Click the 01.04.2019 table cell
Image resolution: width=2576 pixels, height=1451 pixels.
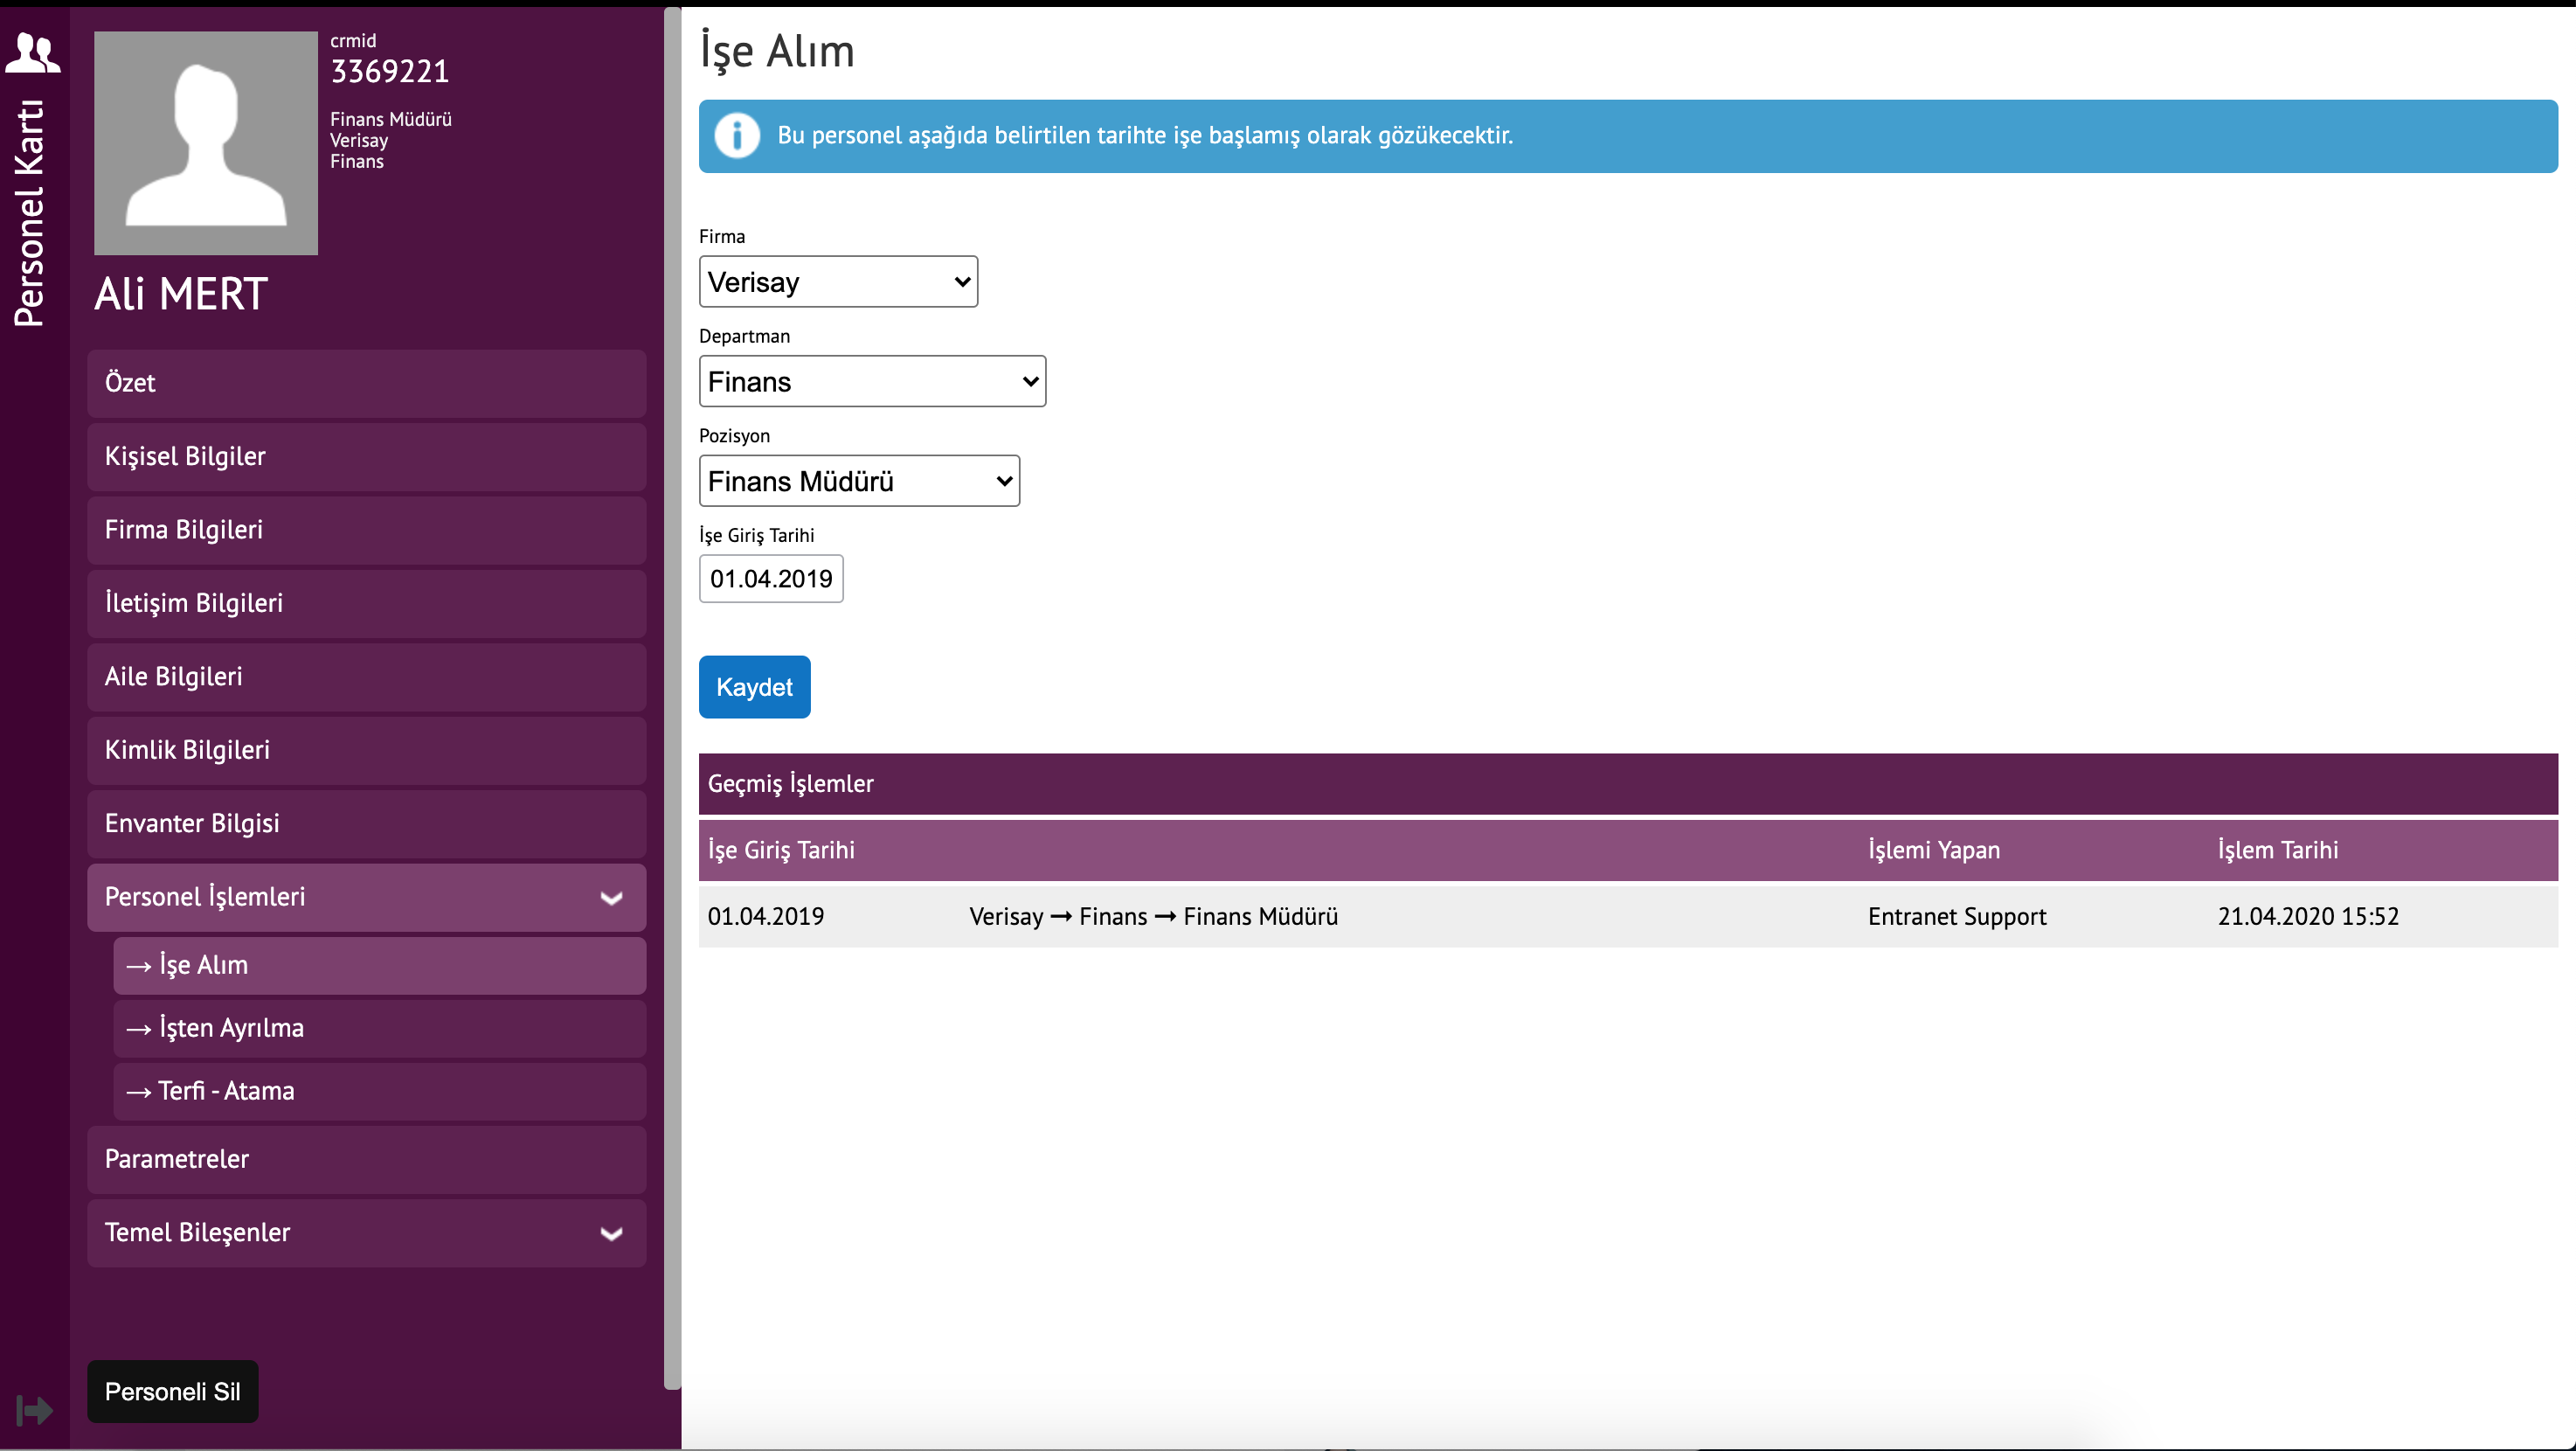766,916
